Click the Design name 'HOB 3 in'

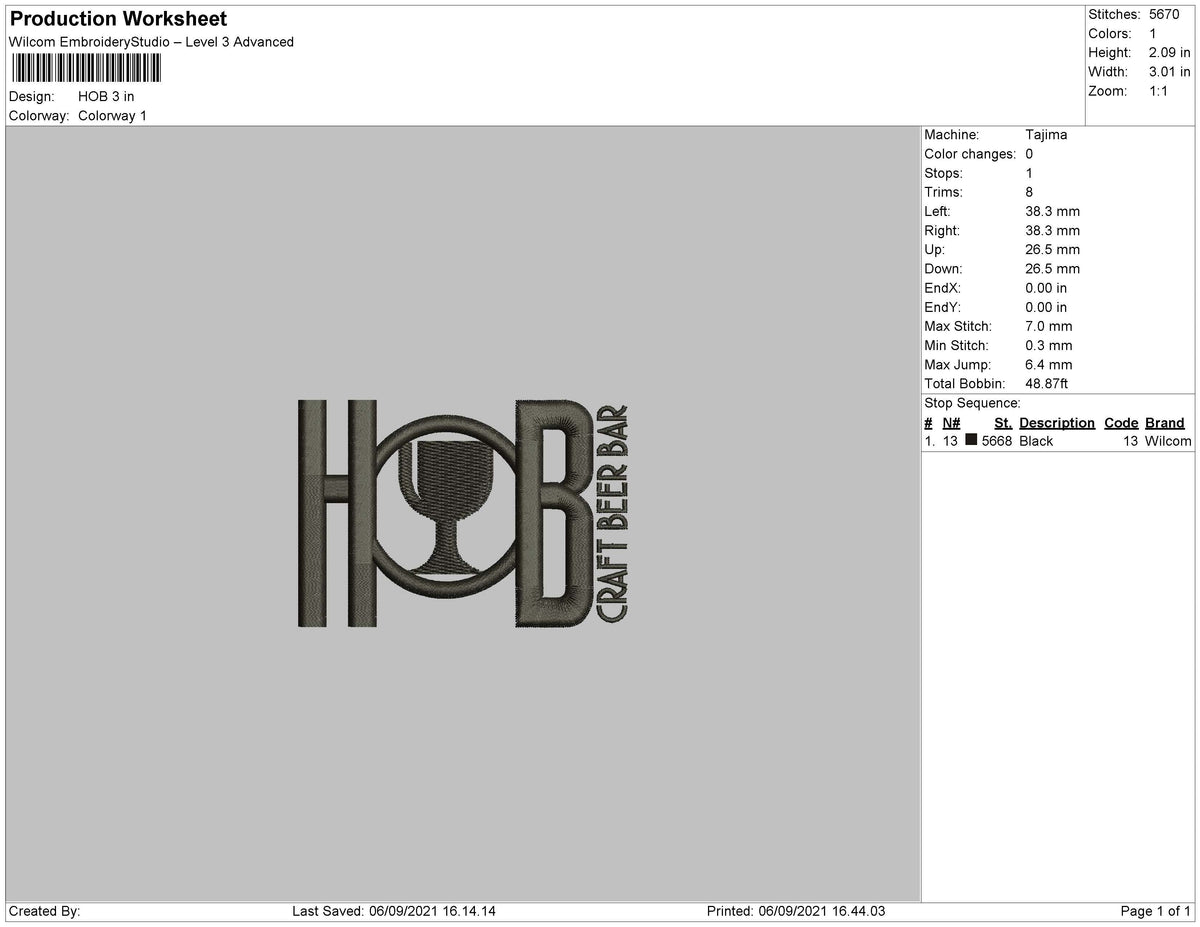pyautogui.click(x=104, y=97)
